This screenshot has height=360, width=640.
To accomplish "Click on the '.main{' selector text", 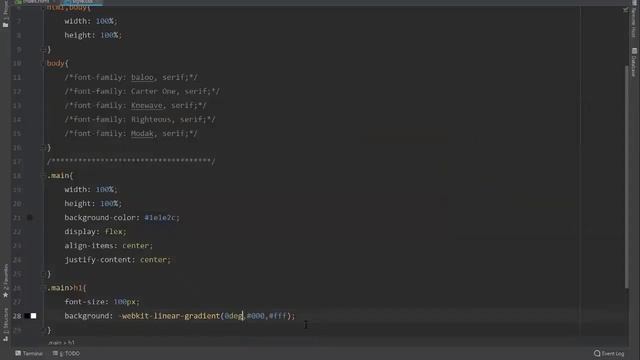I will click(60, 176).
